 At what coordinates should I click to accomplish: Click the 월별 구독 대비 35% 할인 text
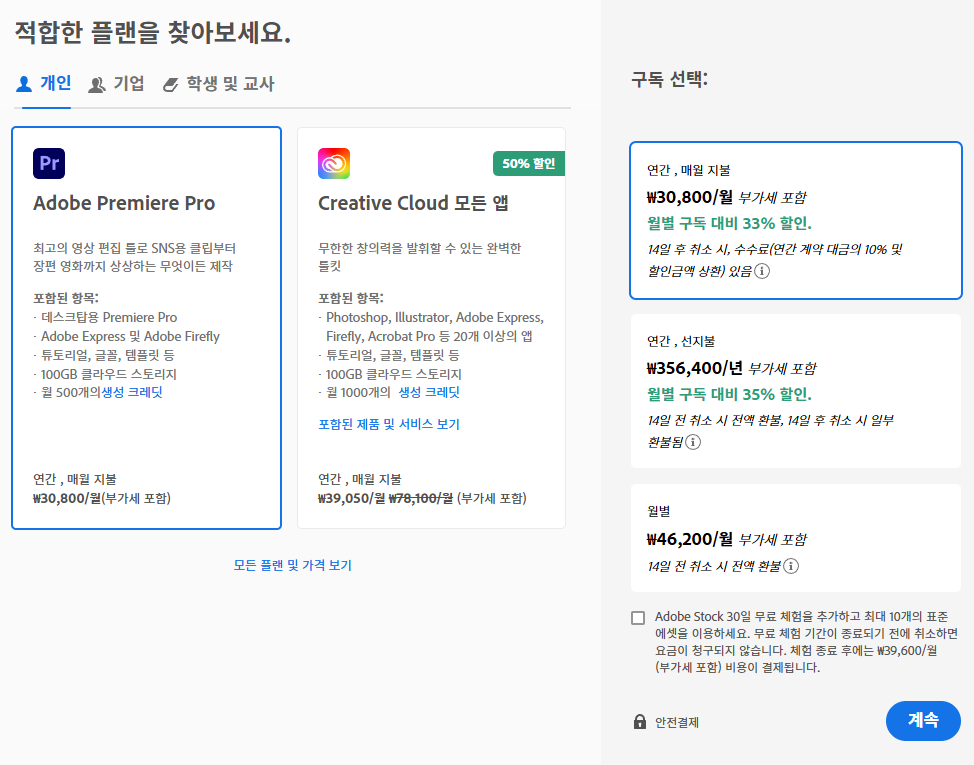[729, 394]
